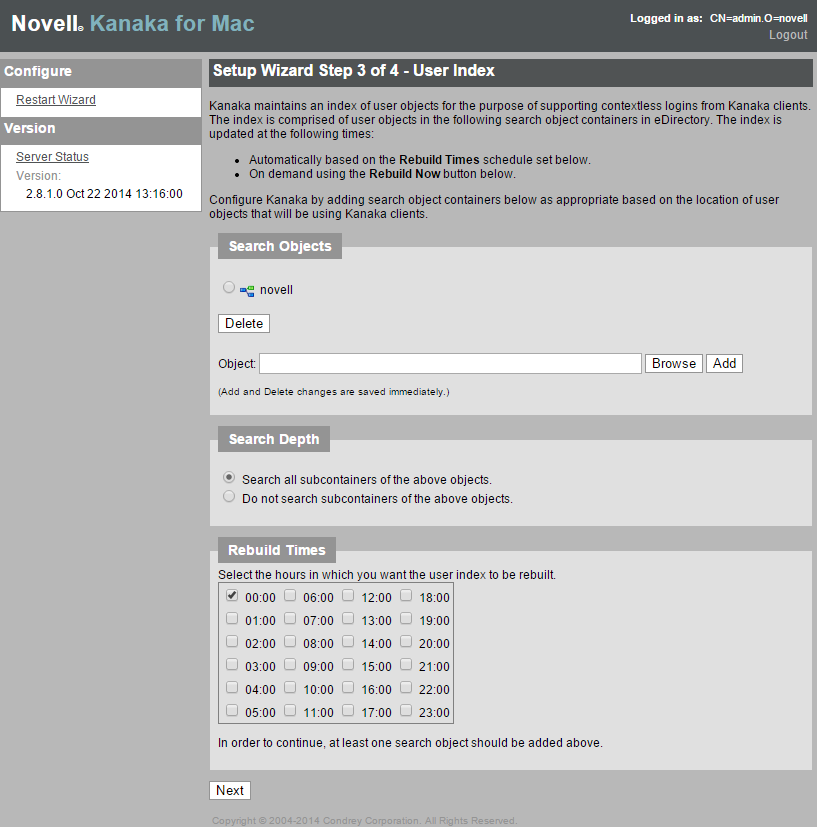
Task: Uncheck the 00:00 rebuild time
Action: coord(232,595)
